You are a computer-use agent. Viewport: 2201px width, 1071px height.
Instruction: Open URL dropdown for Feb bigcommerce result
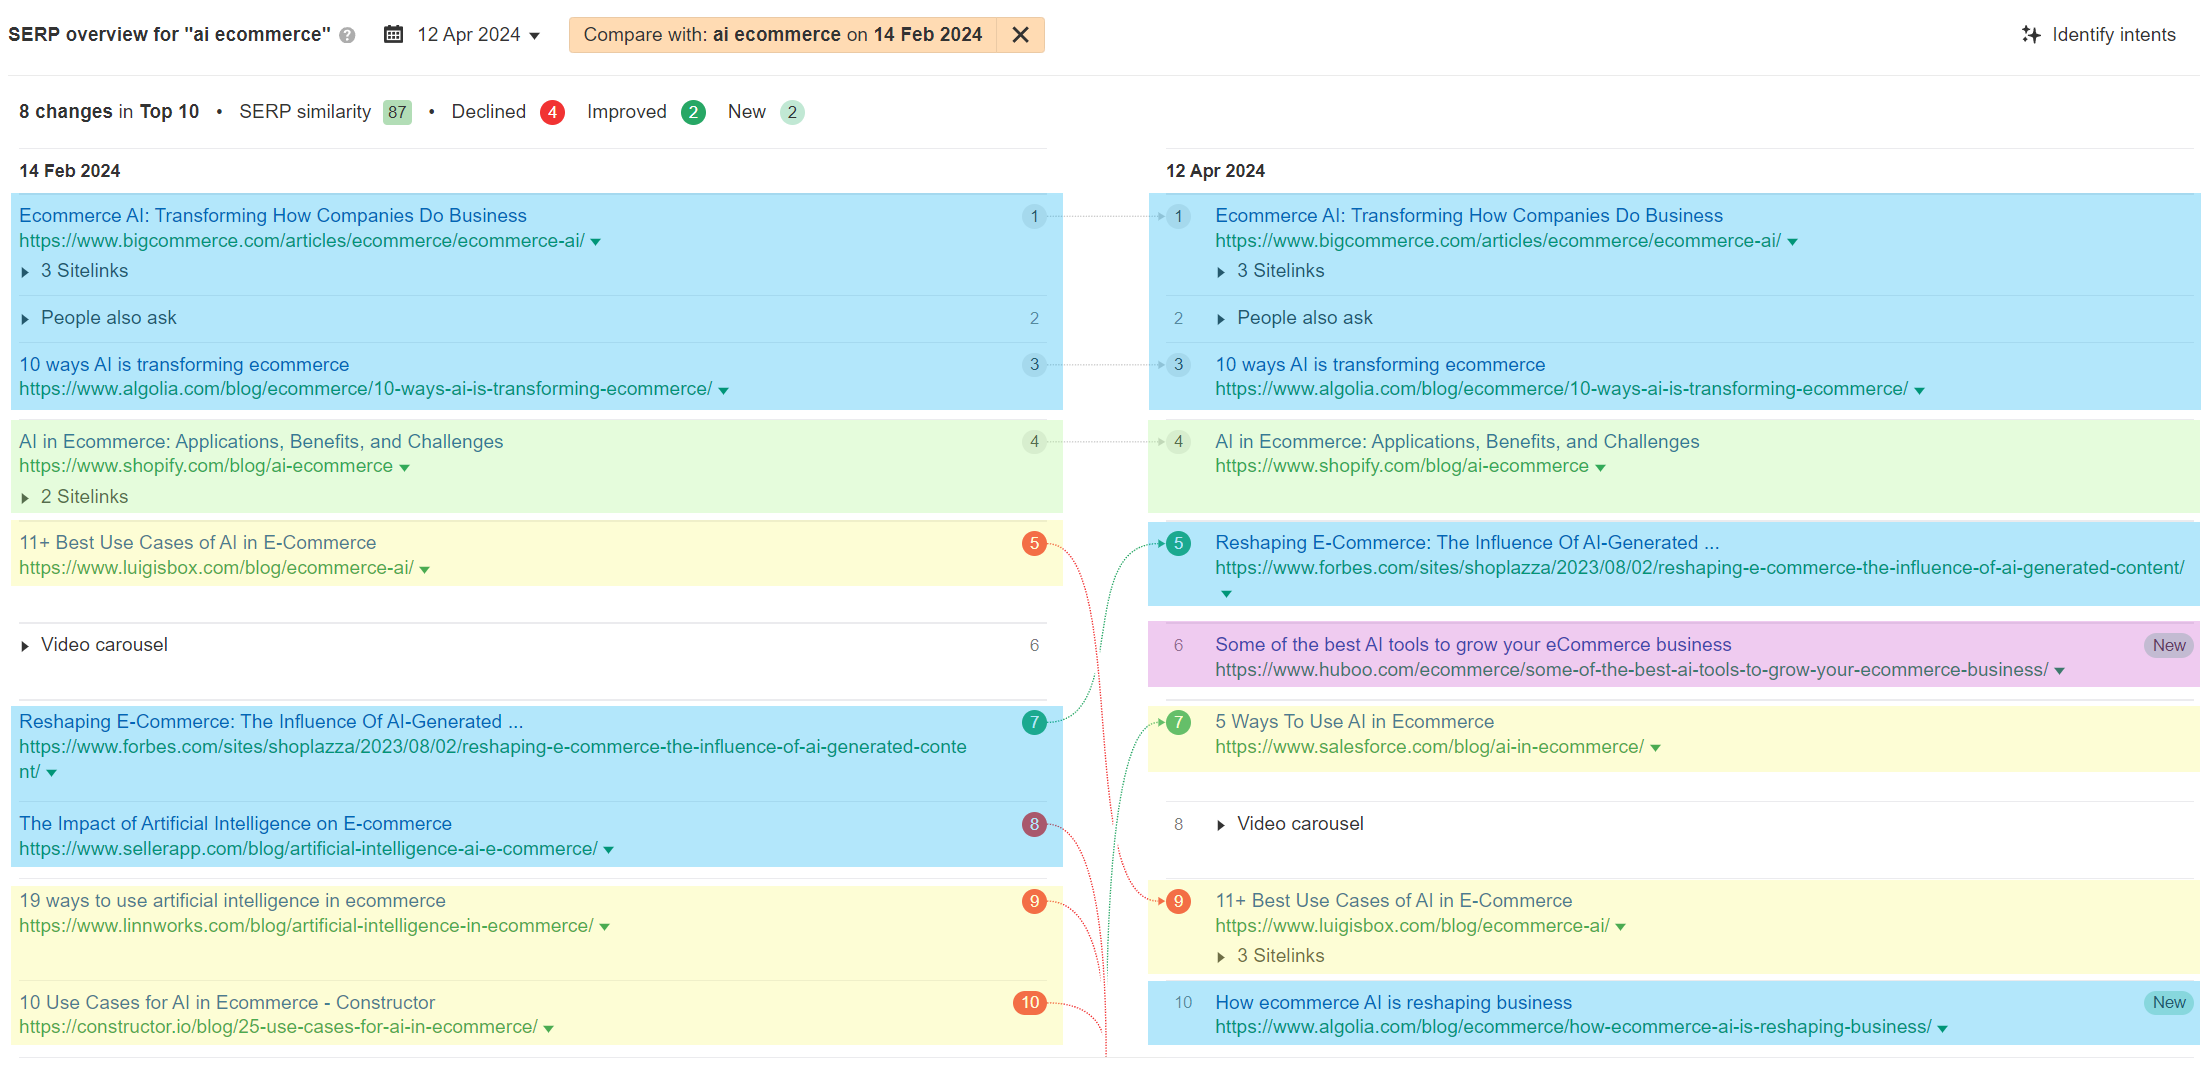click(596, 242)
